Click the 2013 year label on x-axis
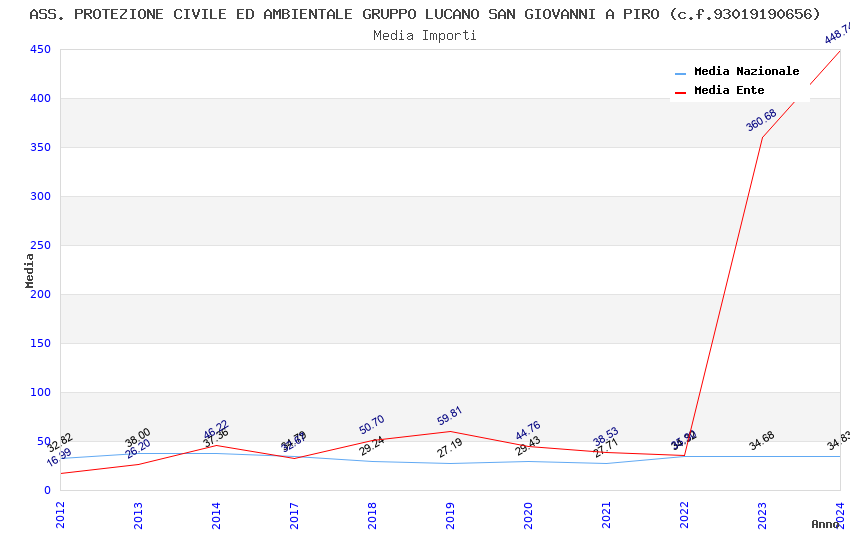850x550 pixels. 138,515
